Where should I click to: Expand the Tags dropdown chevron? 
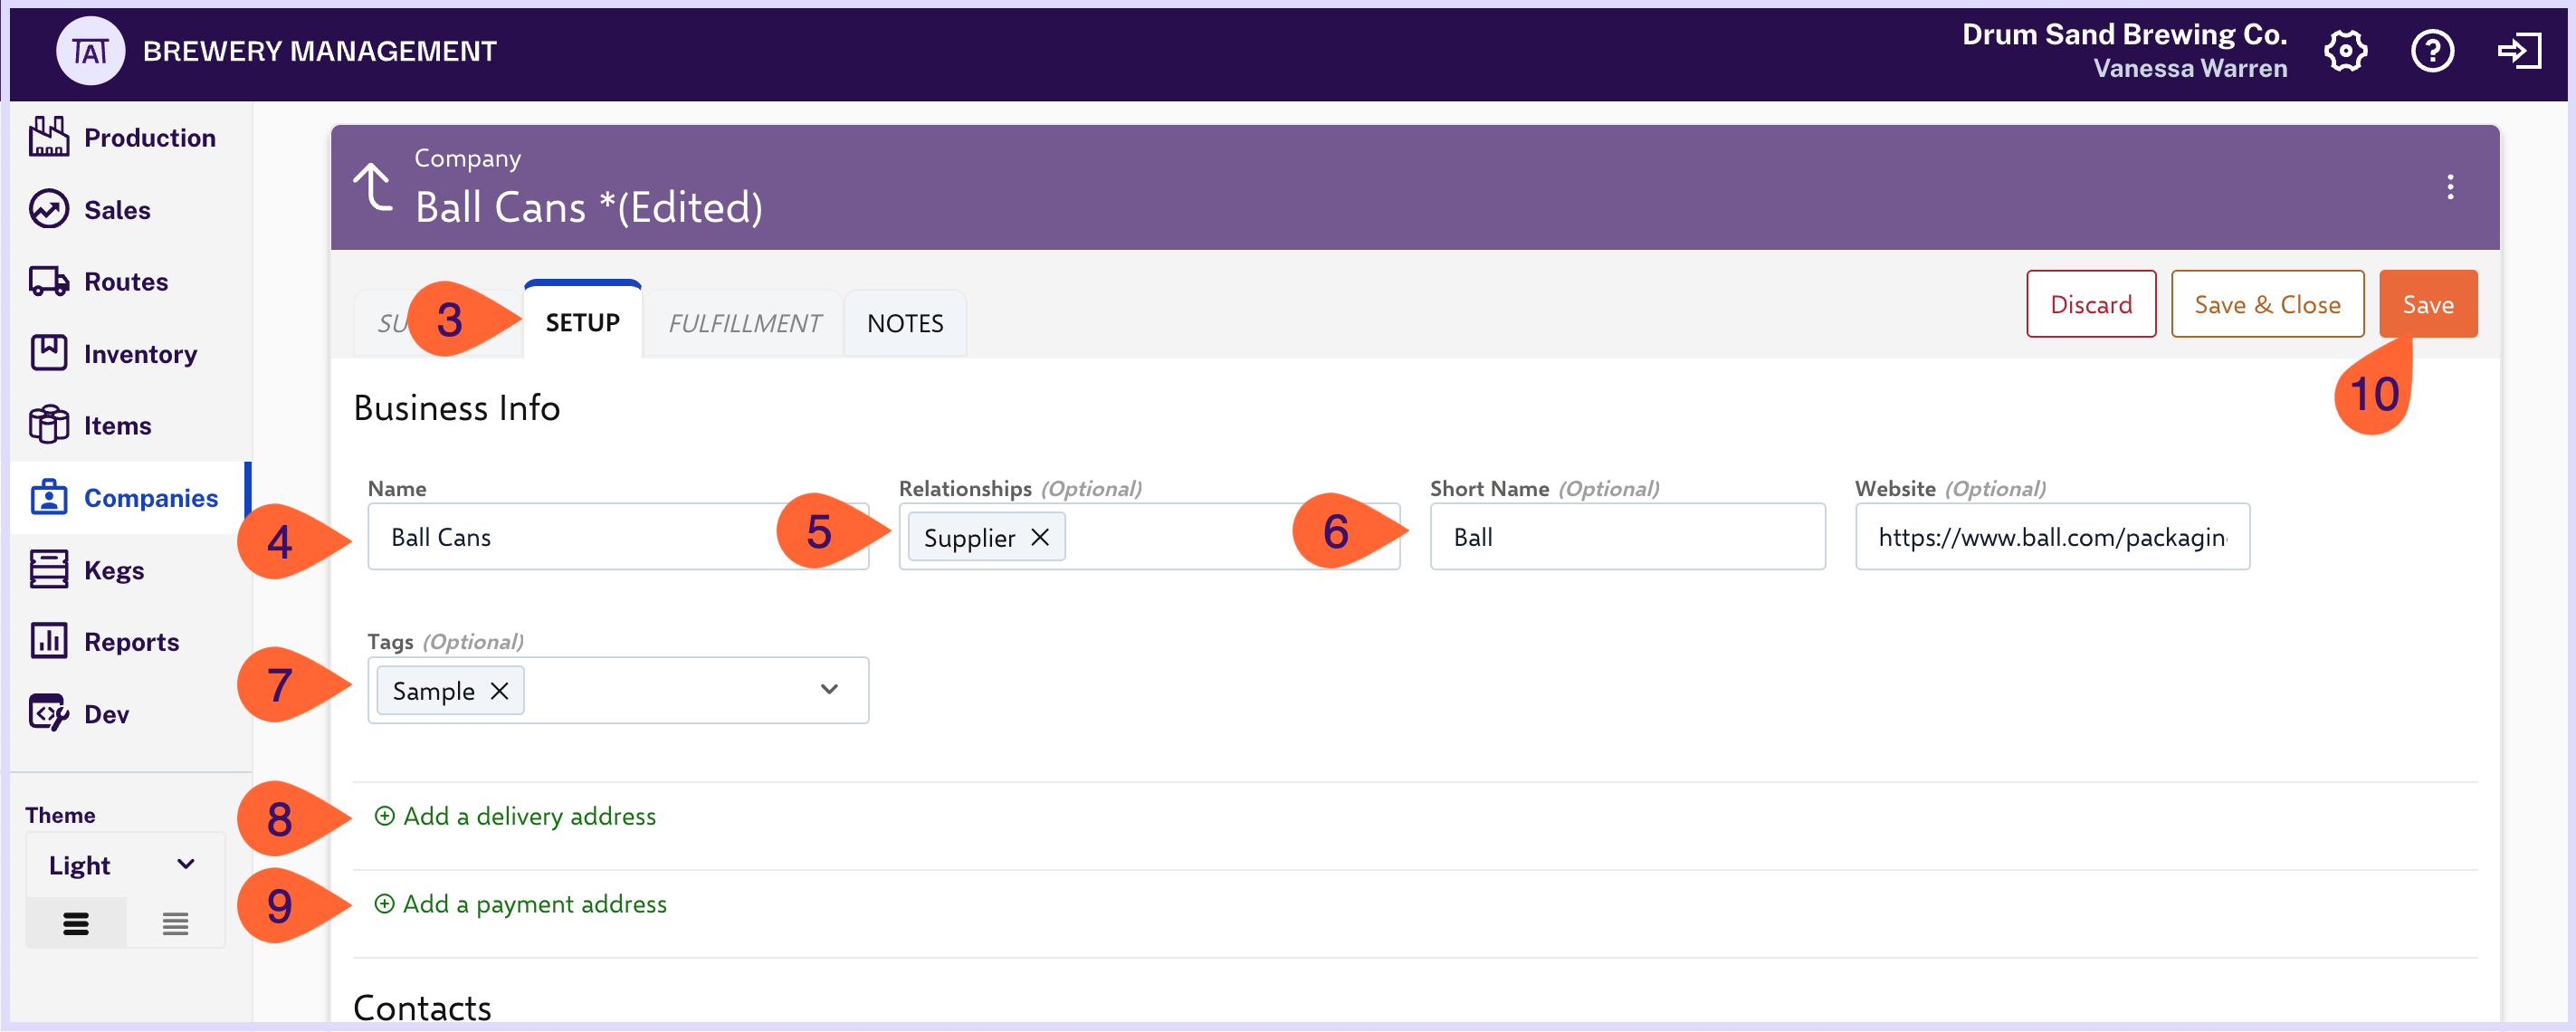coord(829,690)
